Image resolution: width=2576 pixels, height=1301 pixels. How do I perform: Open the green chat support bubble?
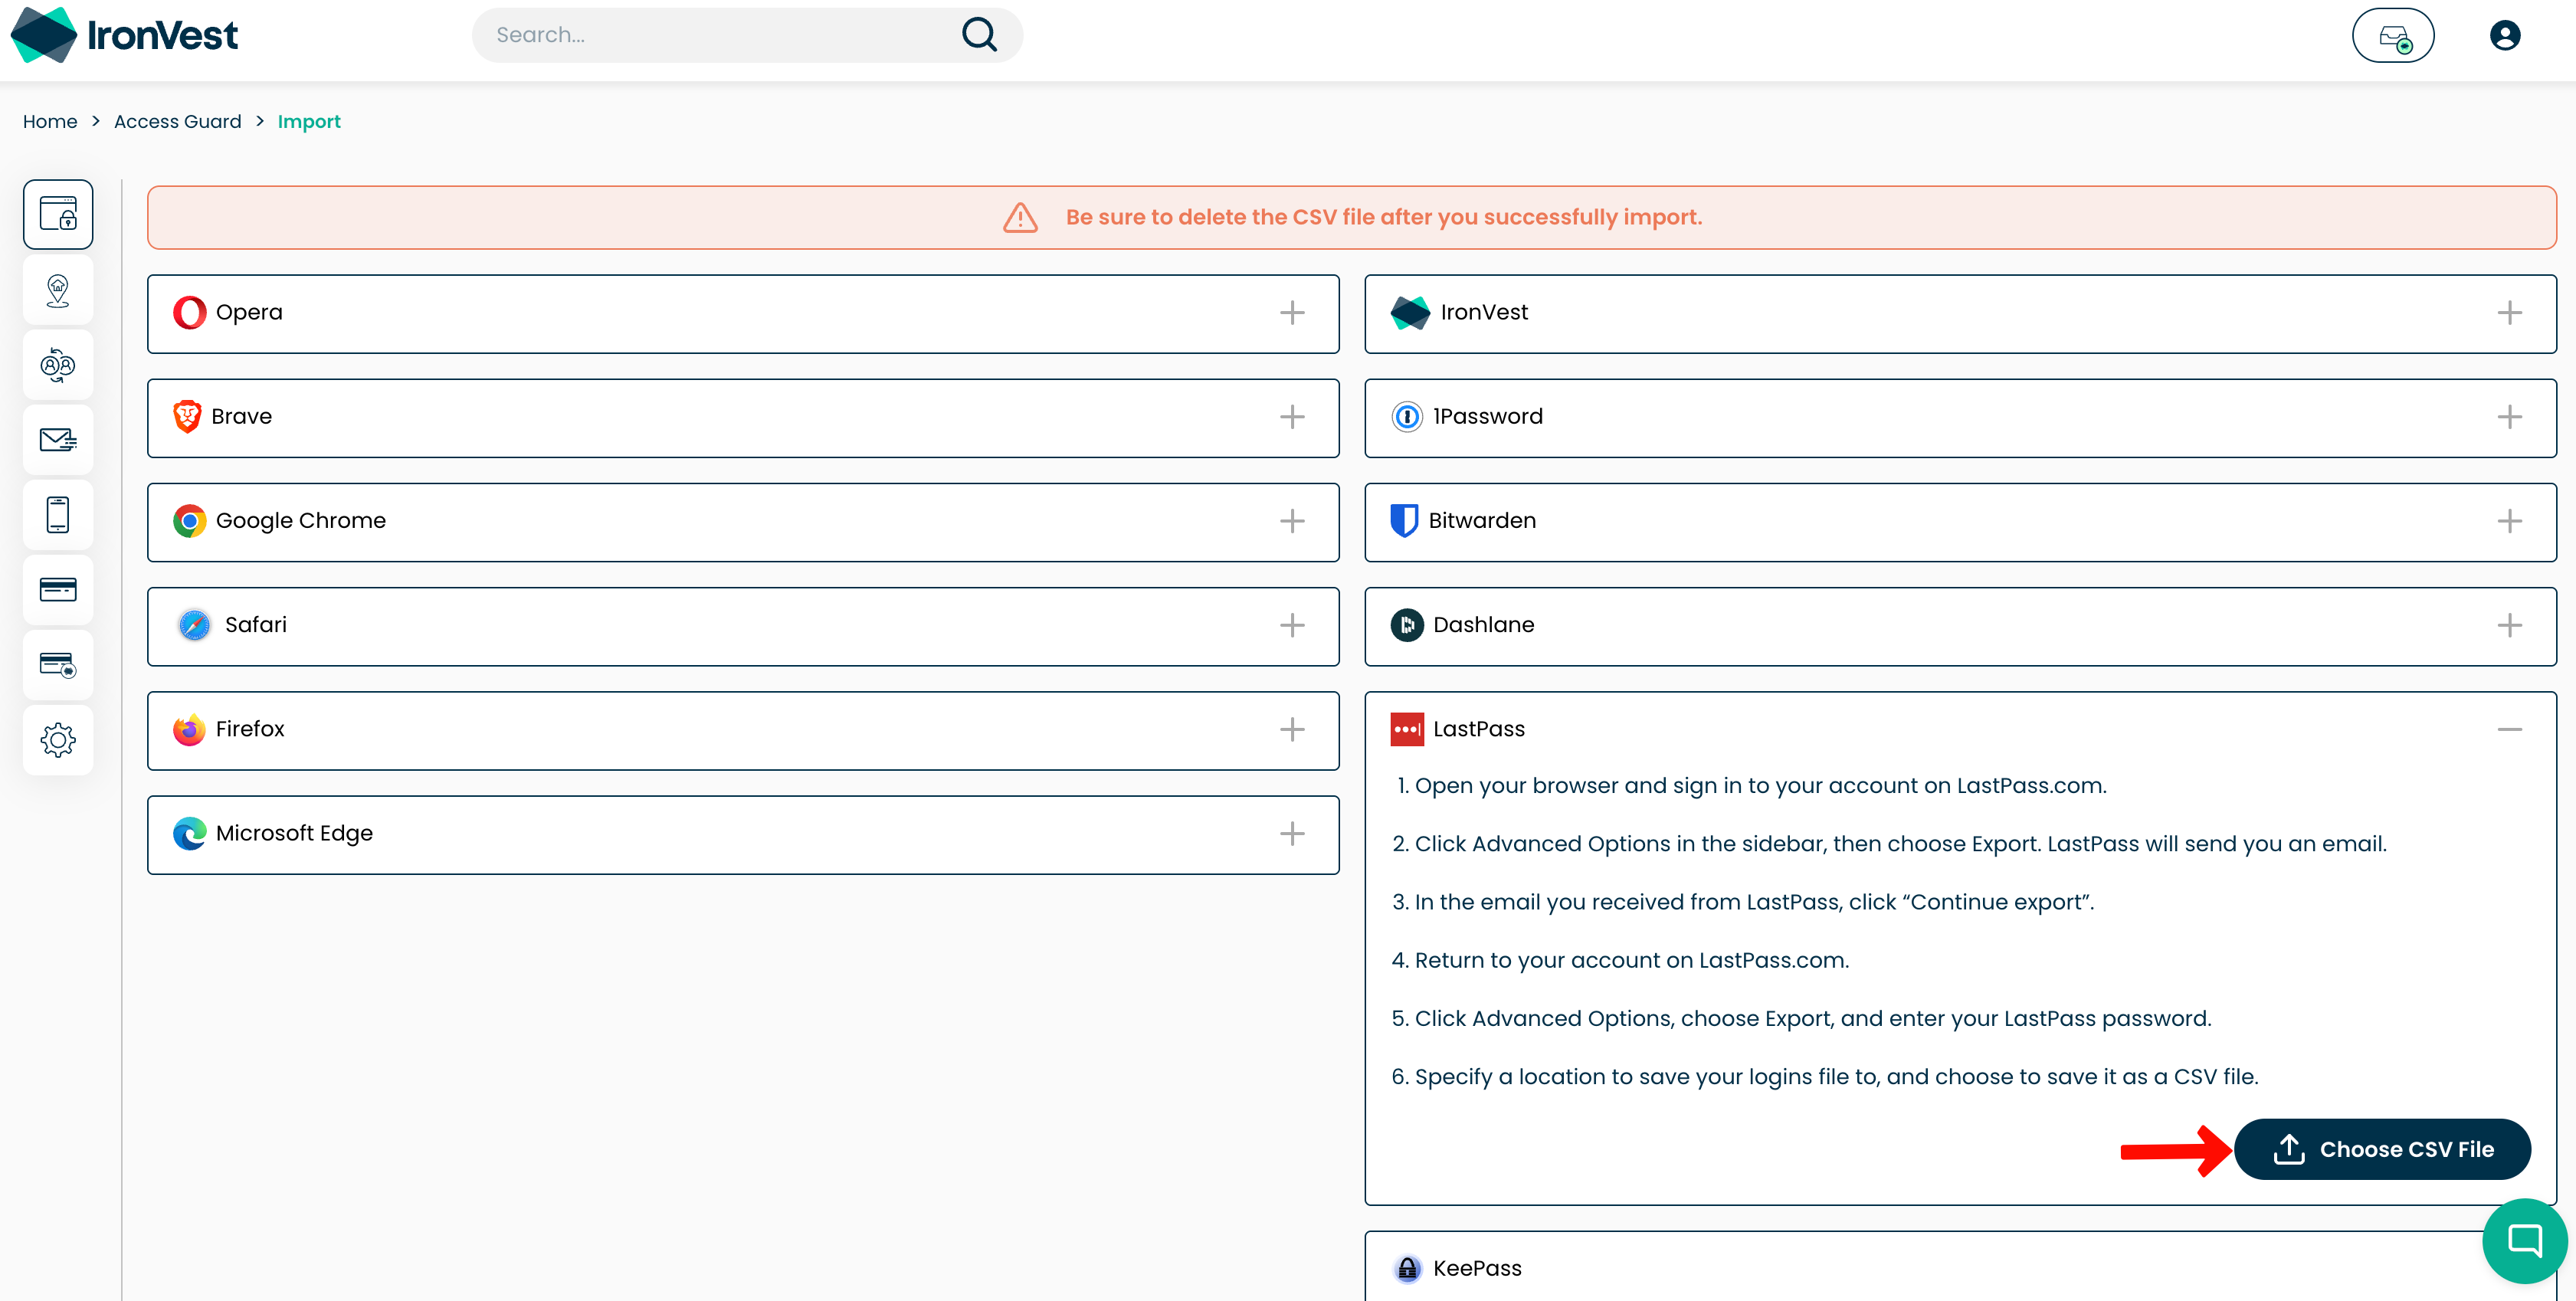tap(2524, 1240)
